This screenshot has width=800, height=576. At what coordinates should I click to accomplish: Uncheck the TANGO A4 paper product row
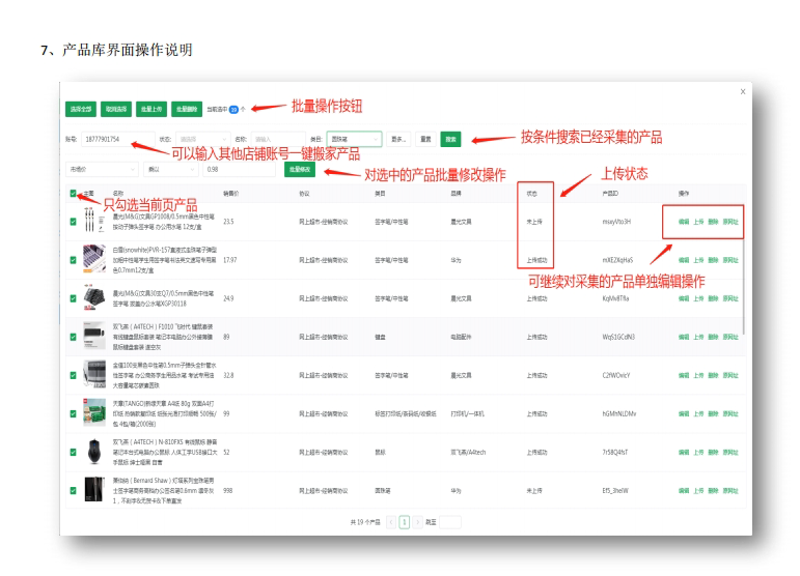click(73, 414)
